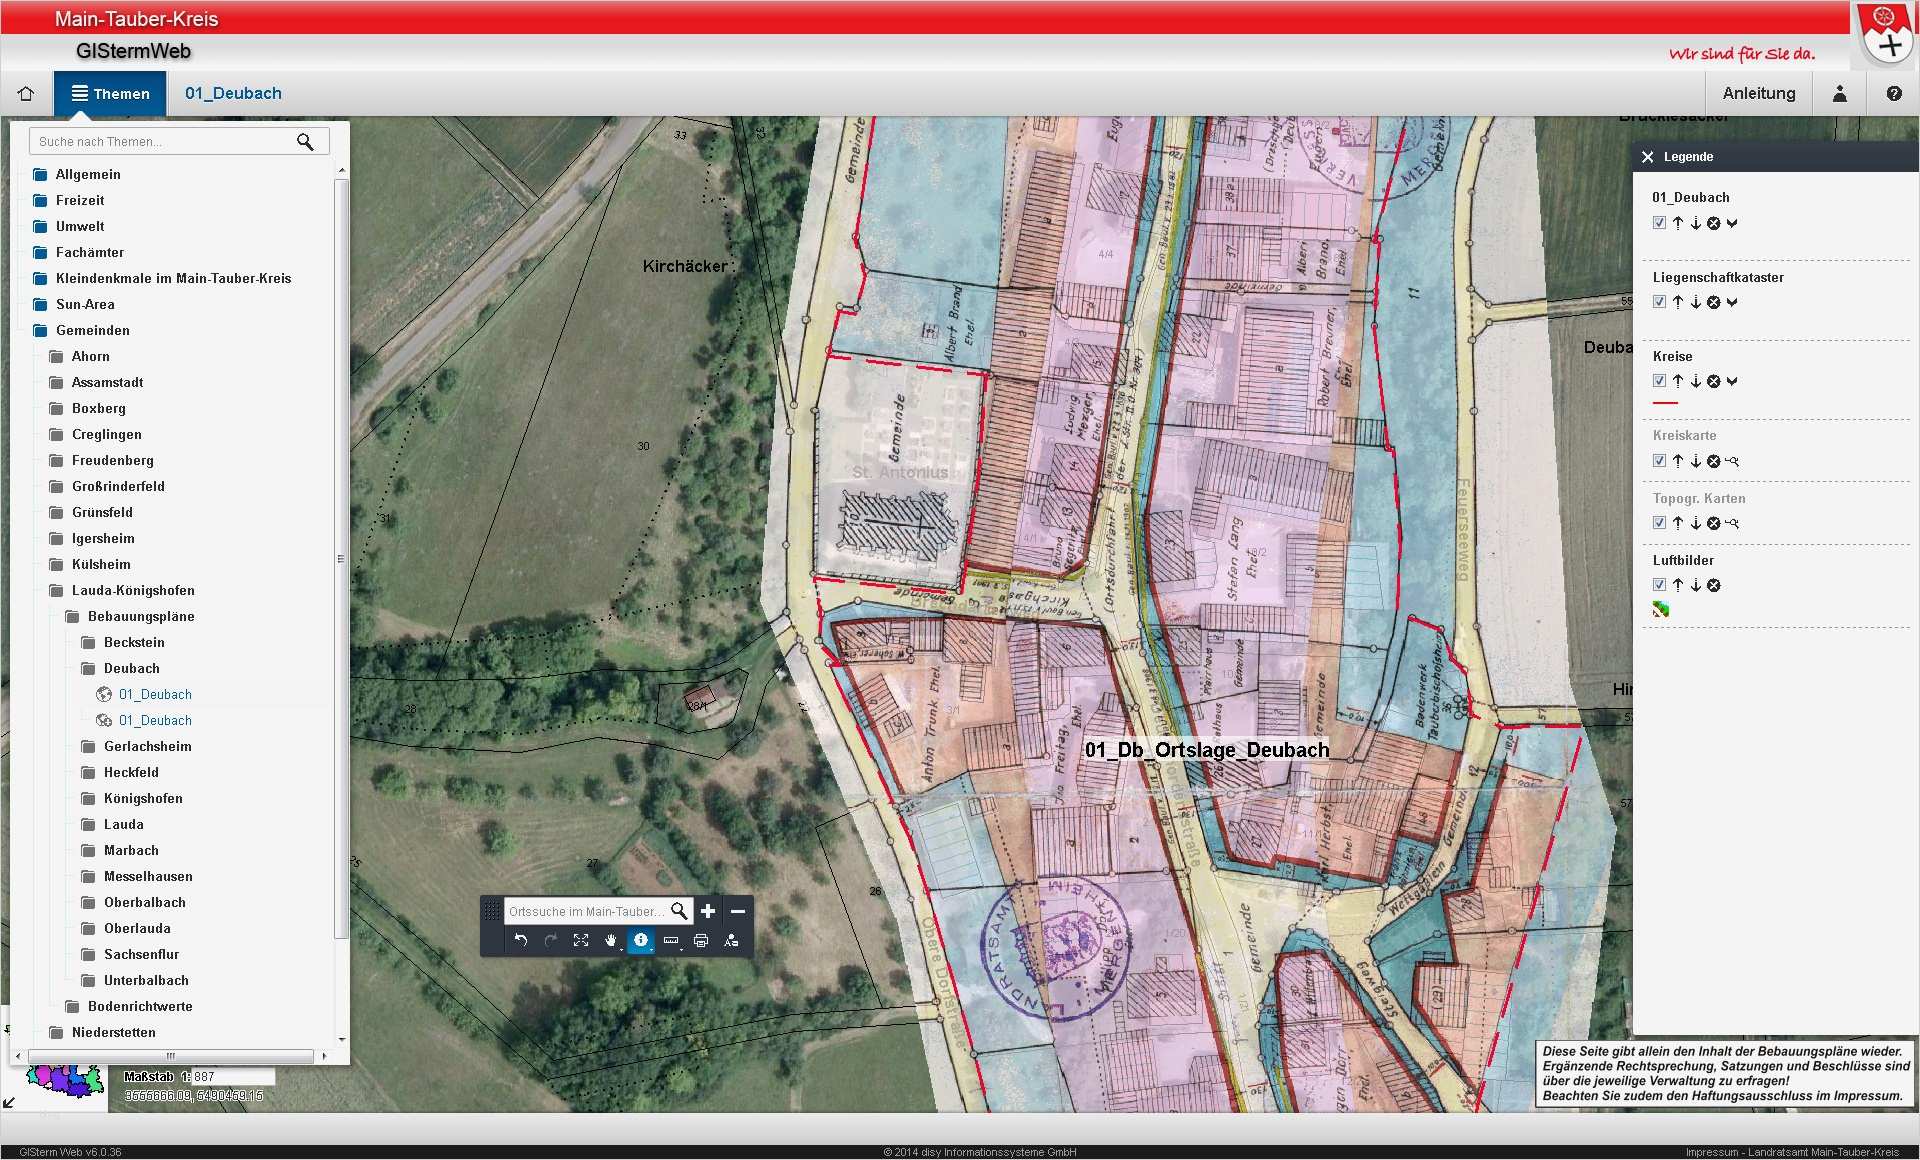Toggle the Topogr. Karten layer checkbox
1920x1160 pixels.
(1660, 523)
